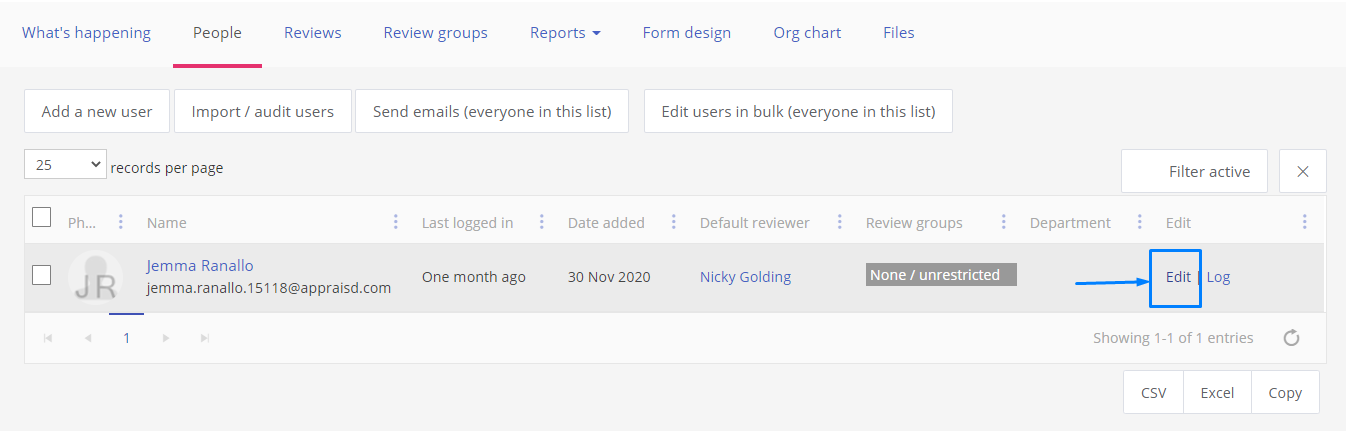Export the list as CSV
This screenshot has height=431, width=1346.
click(x=1153, y=392)
